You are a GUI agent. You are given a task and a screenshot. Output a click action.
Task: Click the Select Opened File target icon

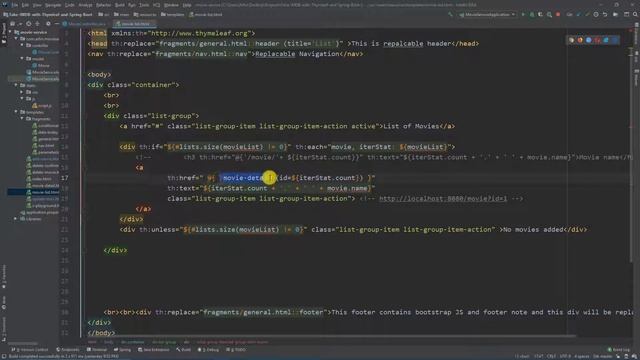coord(28,24)
